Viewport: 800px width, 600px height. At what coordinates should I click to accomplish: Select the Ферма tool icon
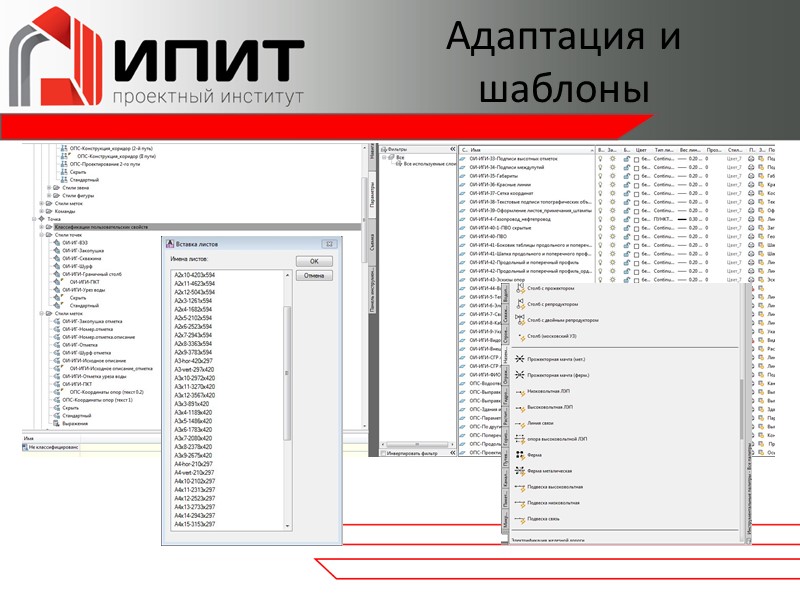520,455
